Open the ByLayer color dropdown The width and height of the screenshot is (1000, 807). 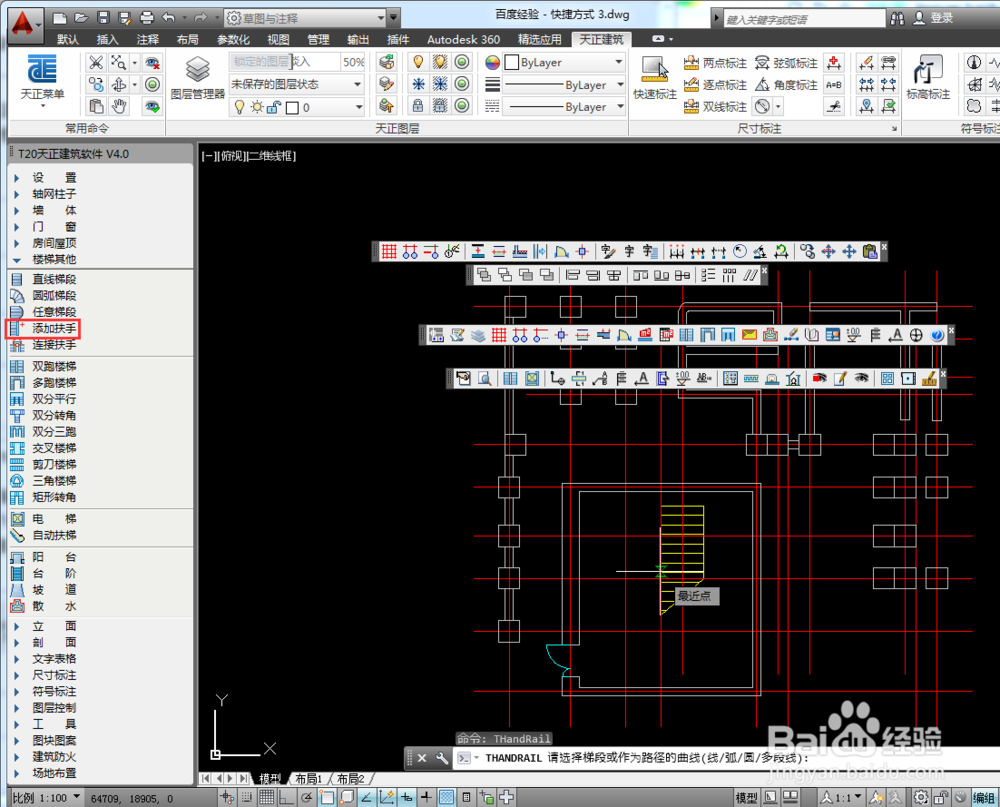click(x=564, y=63)
